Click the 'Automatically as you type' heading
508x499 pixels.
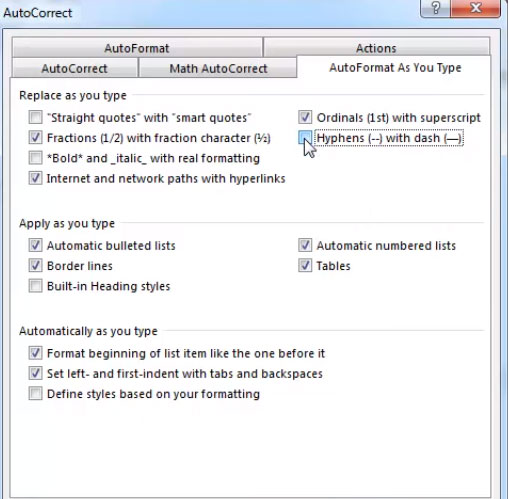88,331
